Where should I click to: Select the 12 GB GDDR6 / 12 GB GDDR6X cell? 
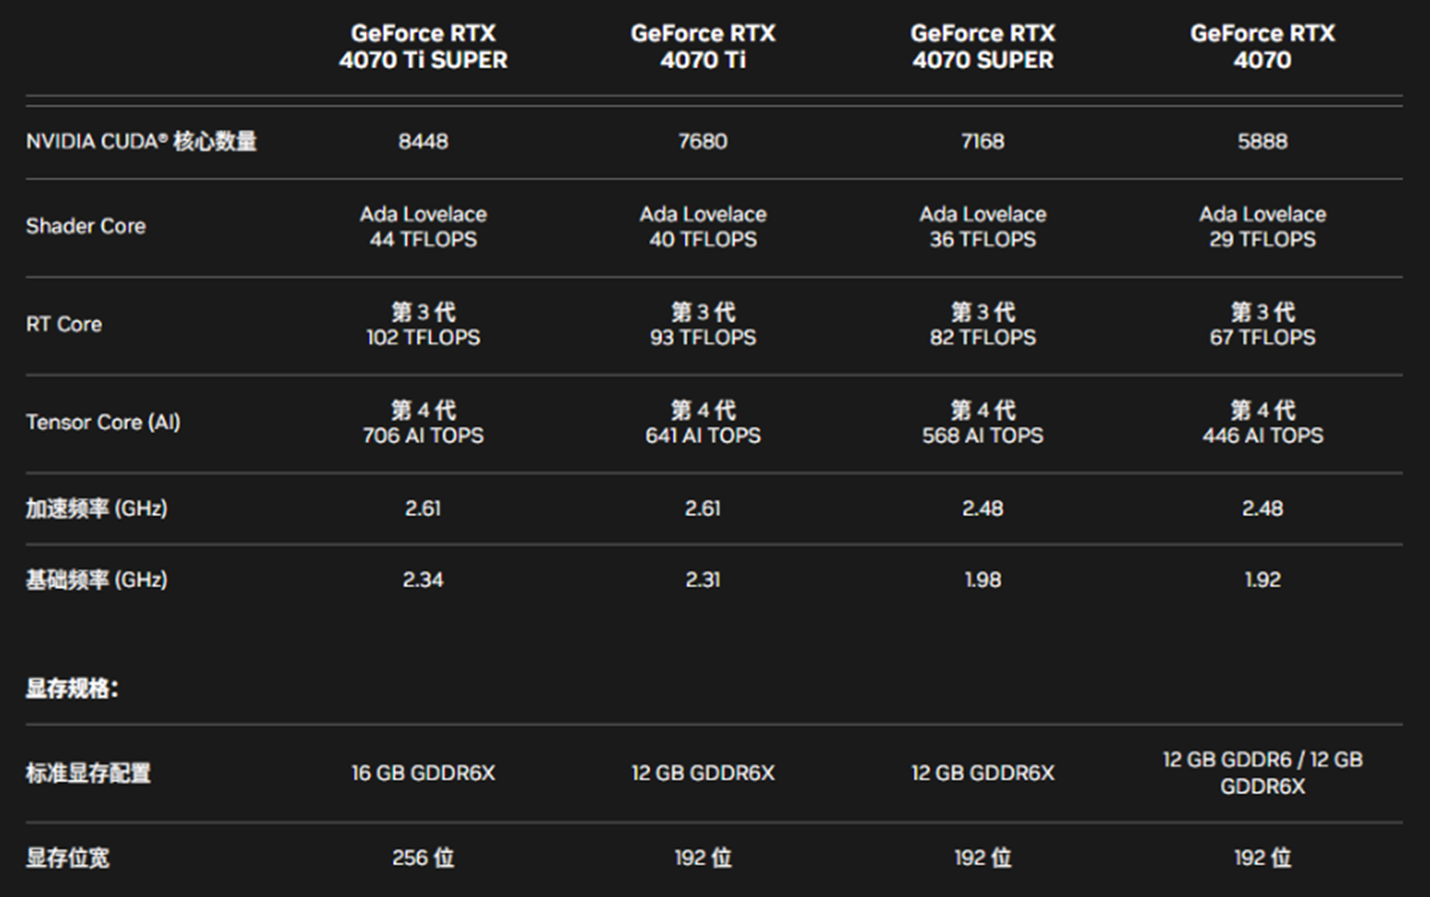pos(1263,773)
